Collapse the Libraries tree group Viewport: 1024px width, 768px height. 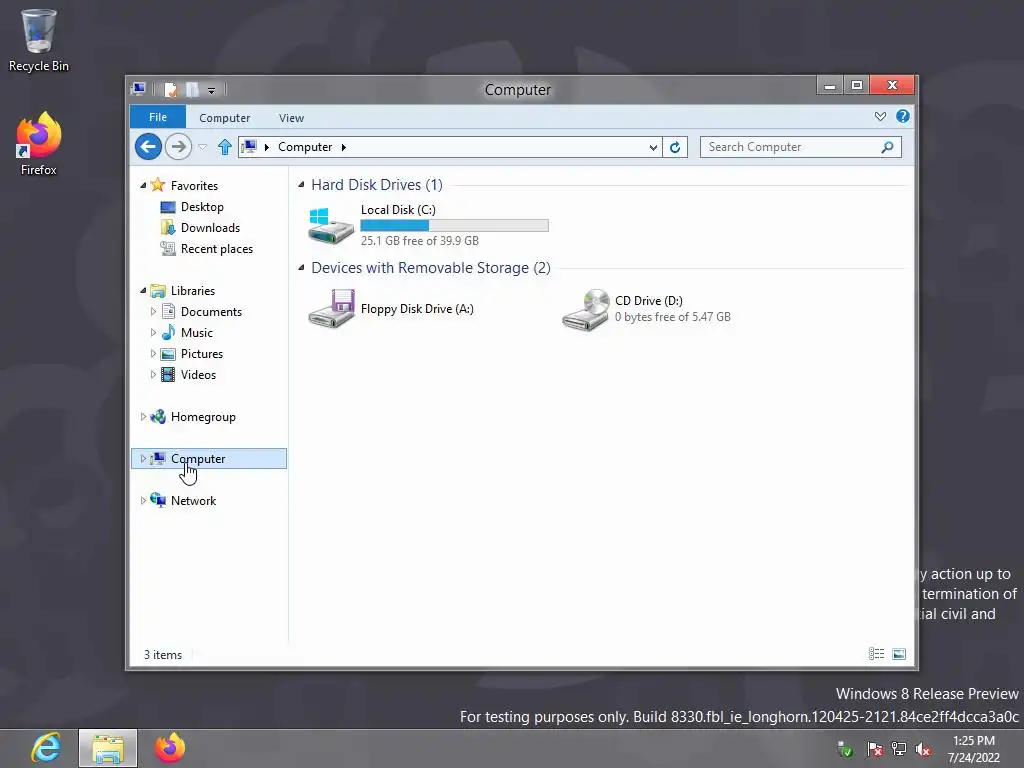coord(143,291)
